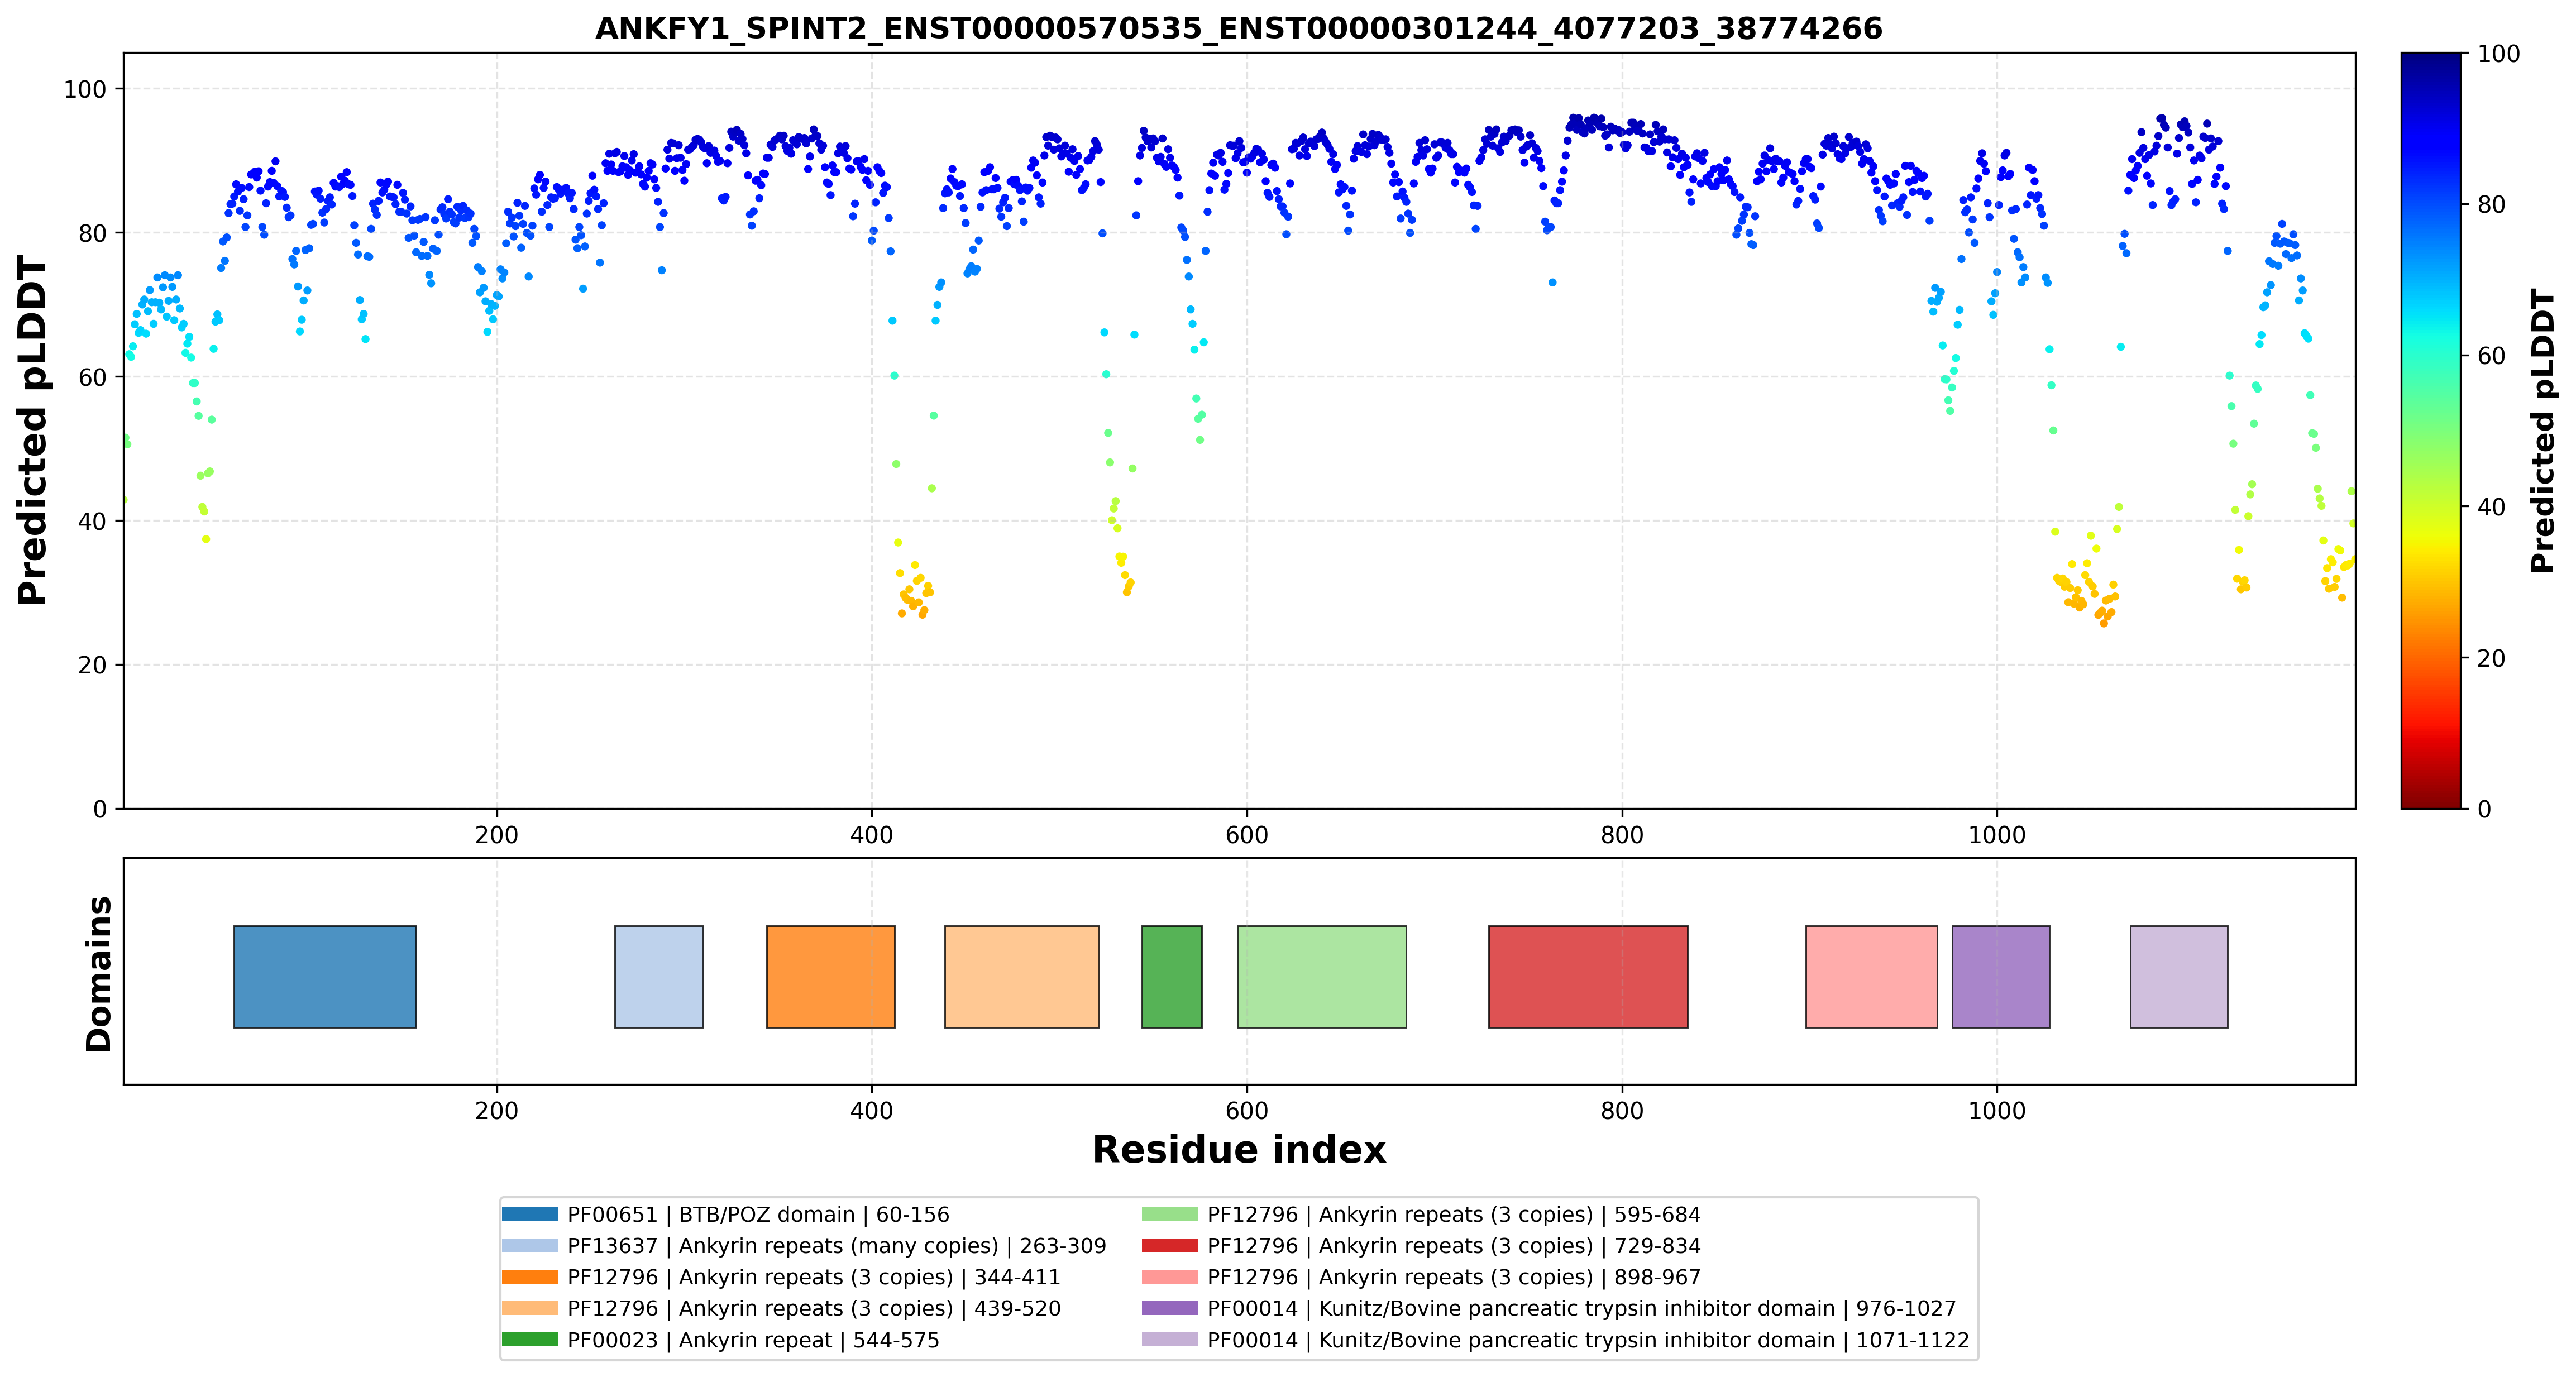Select the light green Ankyrin 595-684 box
This screenshot has width=2576, height=1377.
point(1322,977)
